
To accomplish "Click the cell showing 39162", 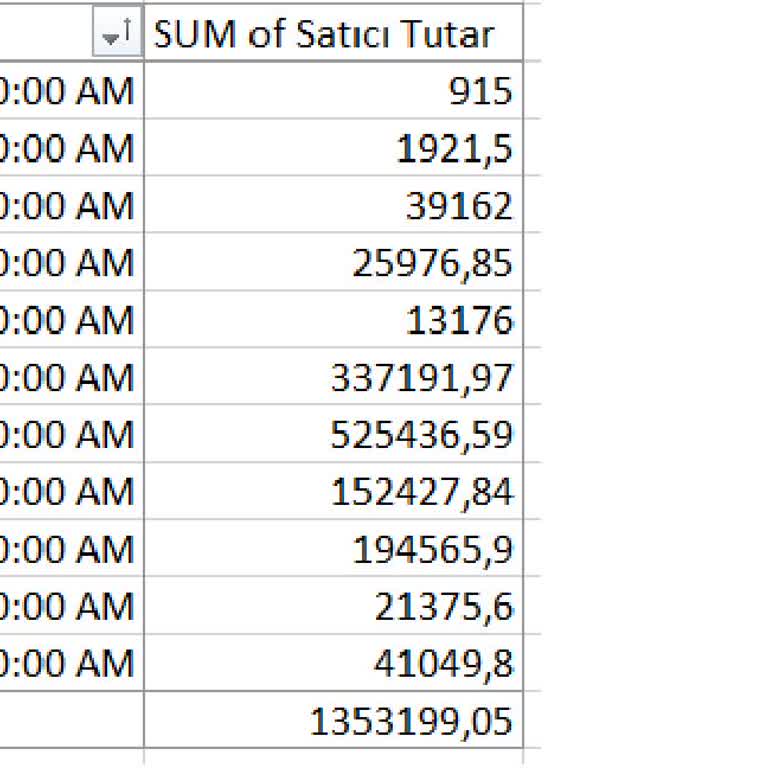I will (333, 205).
